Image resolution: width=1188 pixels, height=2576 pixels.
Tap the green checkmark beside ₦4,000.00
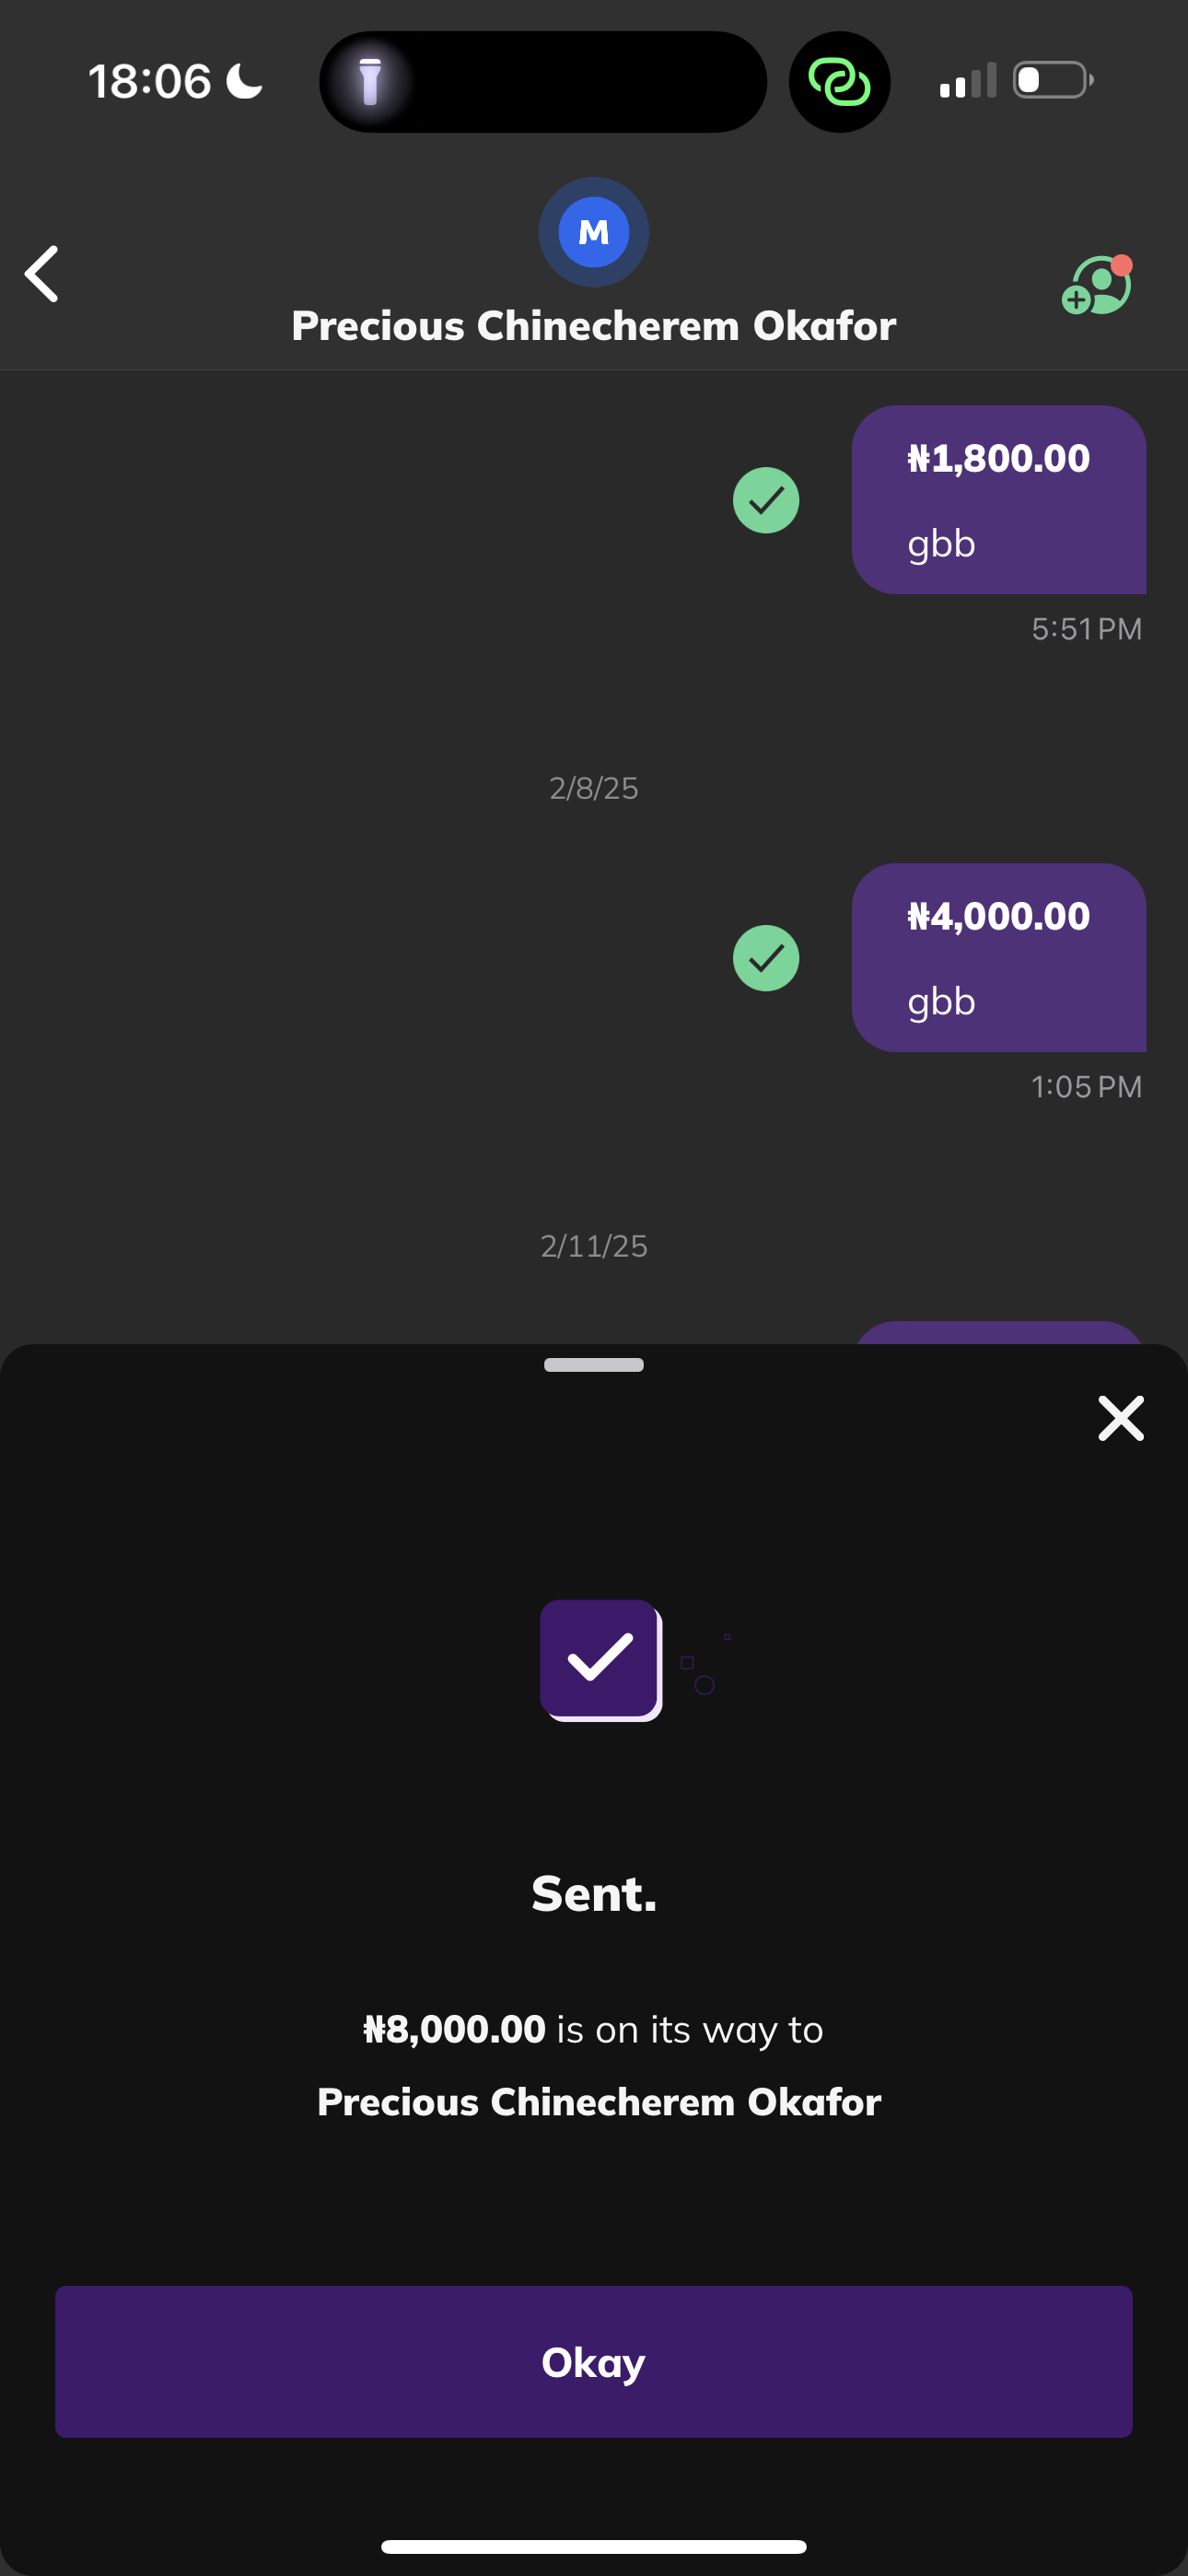tap(766, 958)
